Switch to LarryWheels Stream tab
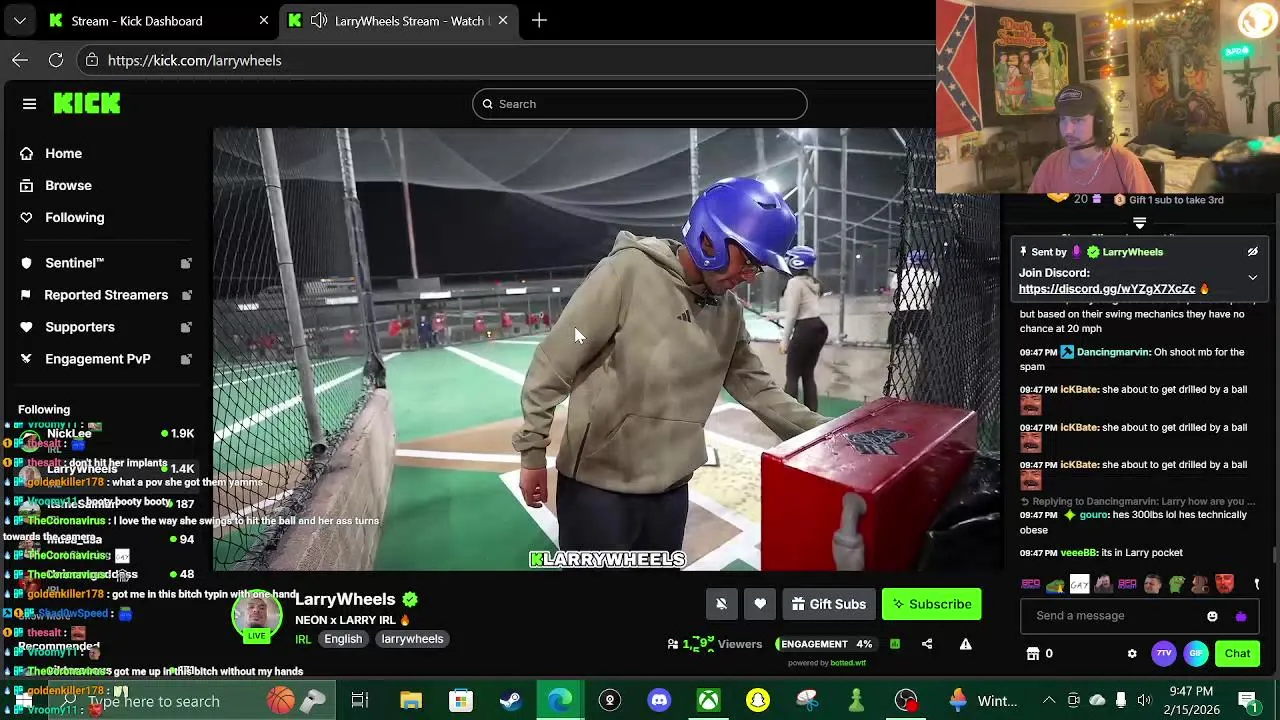The image size is (1280, 720). (400, 20)
